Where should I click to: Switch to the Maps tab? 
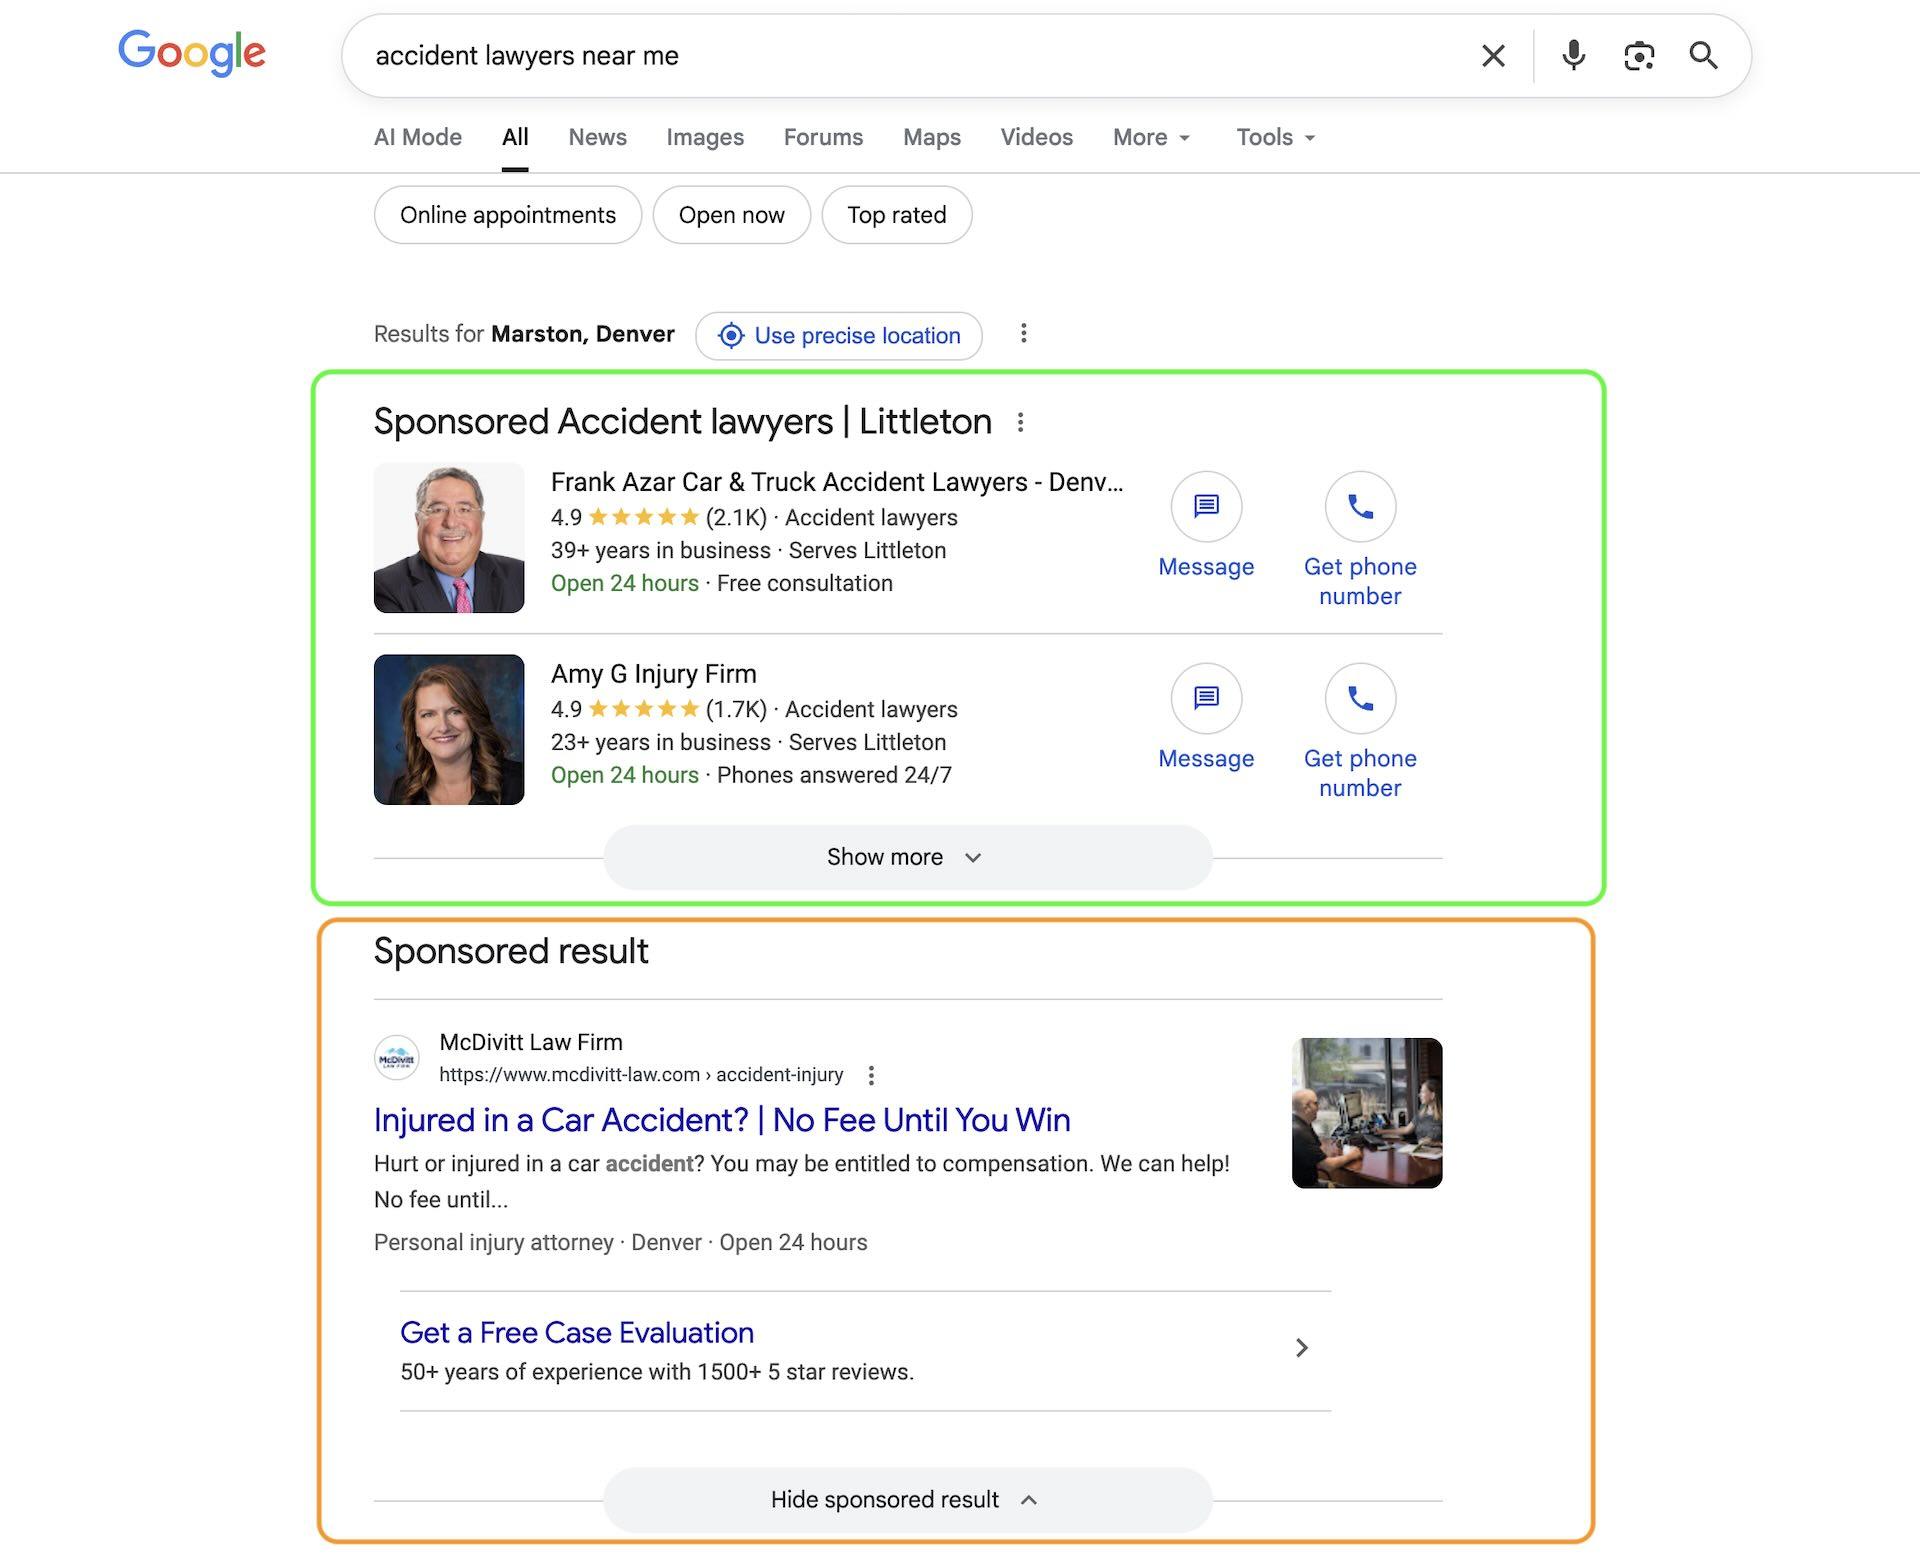(x=930, y=137)
